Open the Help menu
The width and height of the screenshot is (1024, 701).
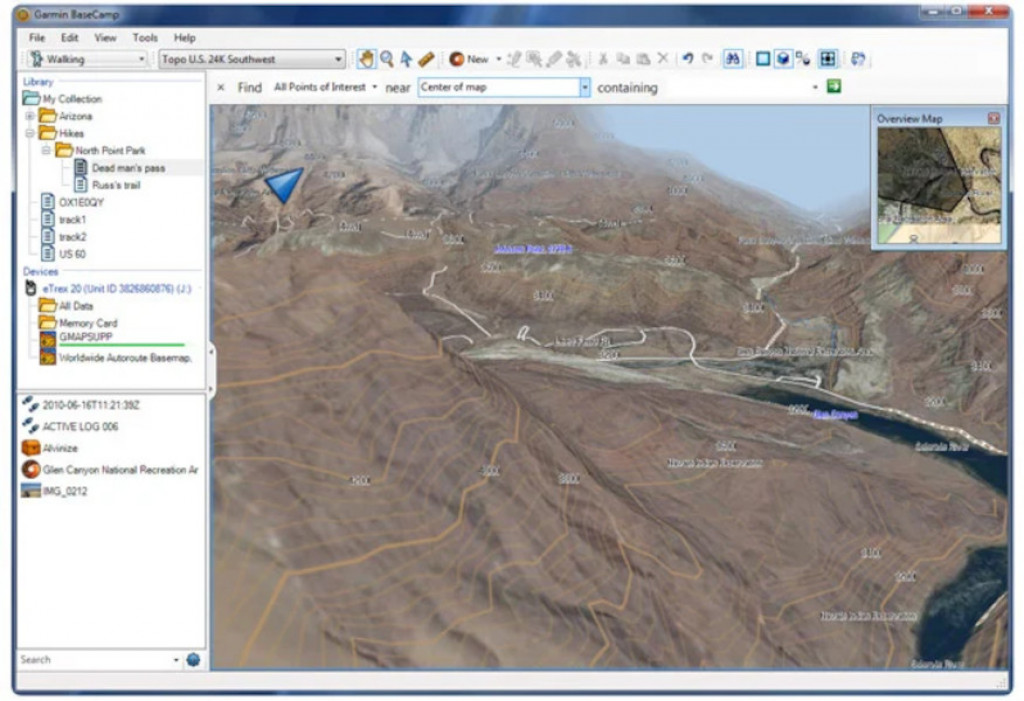(185, 38)
